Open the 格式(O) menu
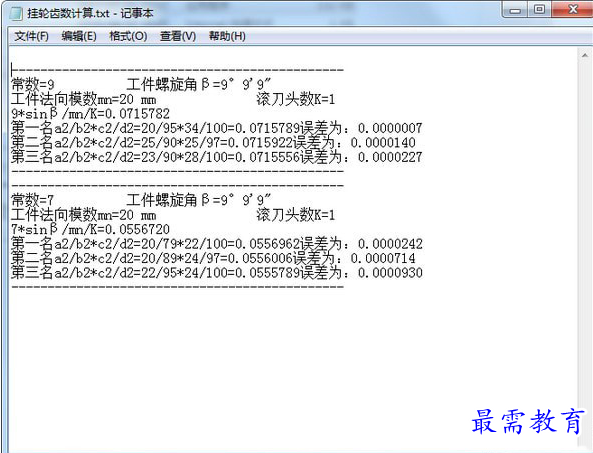The image size is (593, 453). pyautogui.click(x=128, y=36)
